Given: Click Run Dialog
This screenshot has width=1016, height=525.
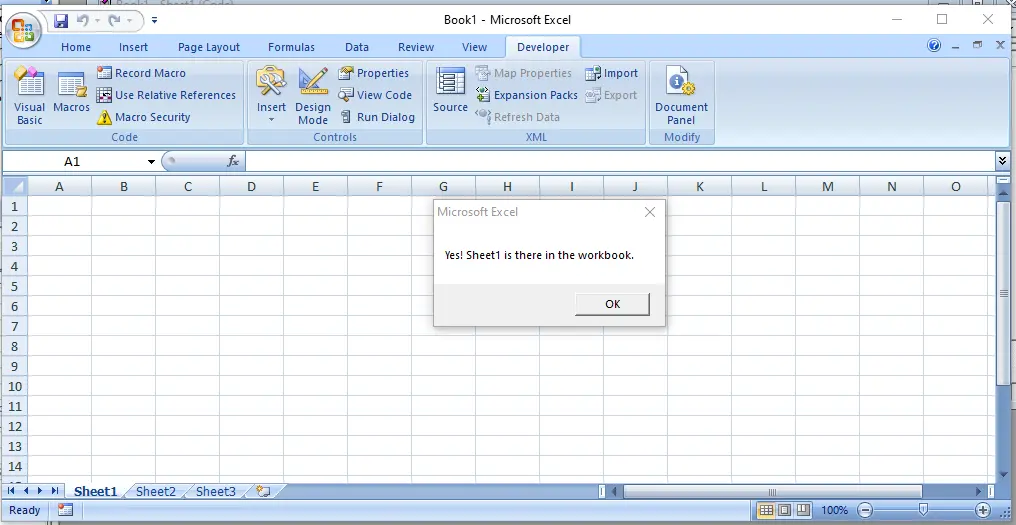Looking at the screenshot, I should click(x=377, y=117).
